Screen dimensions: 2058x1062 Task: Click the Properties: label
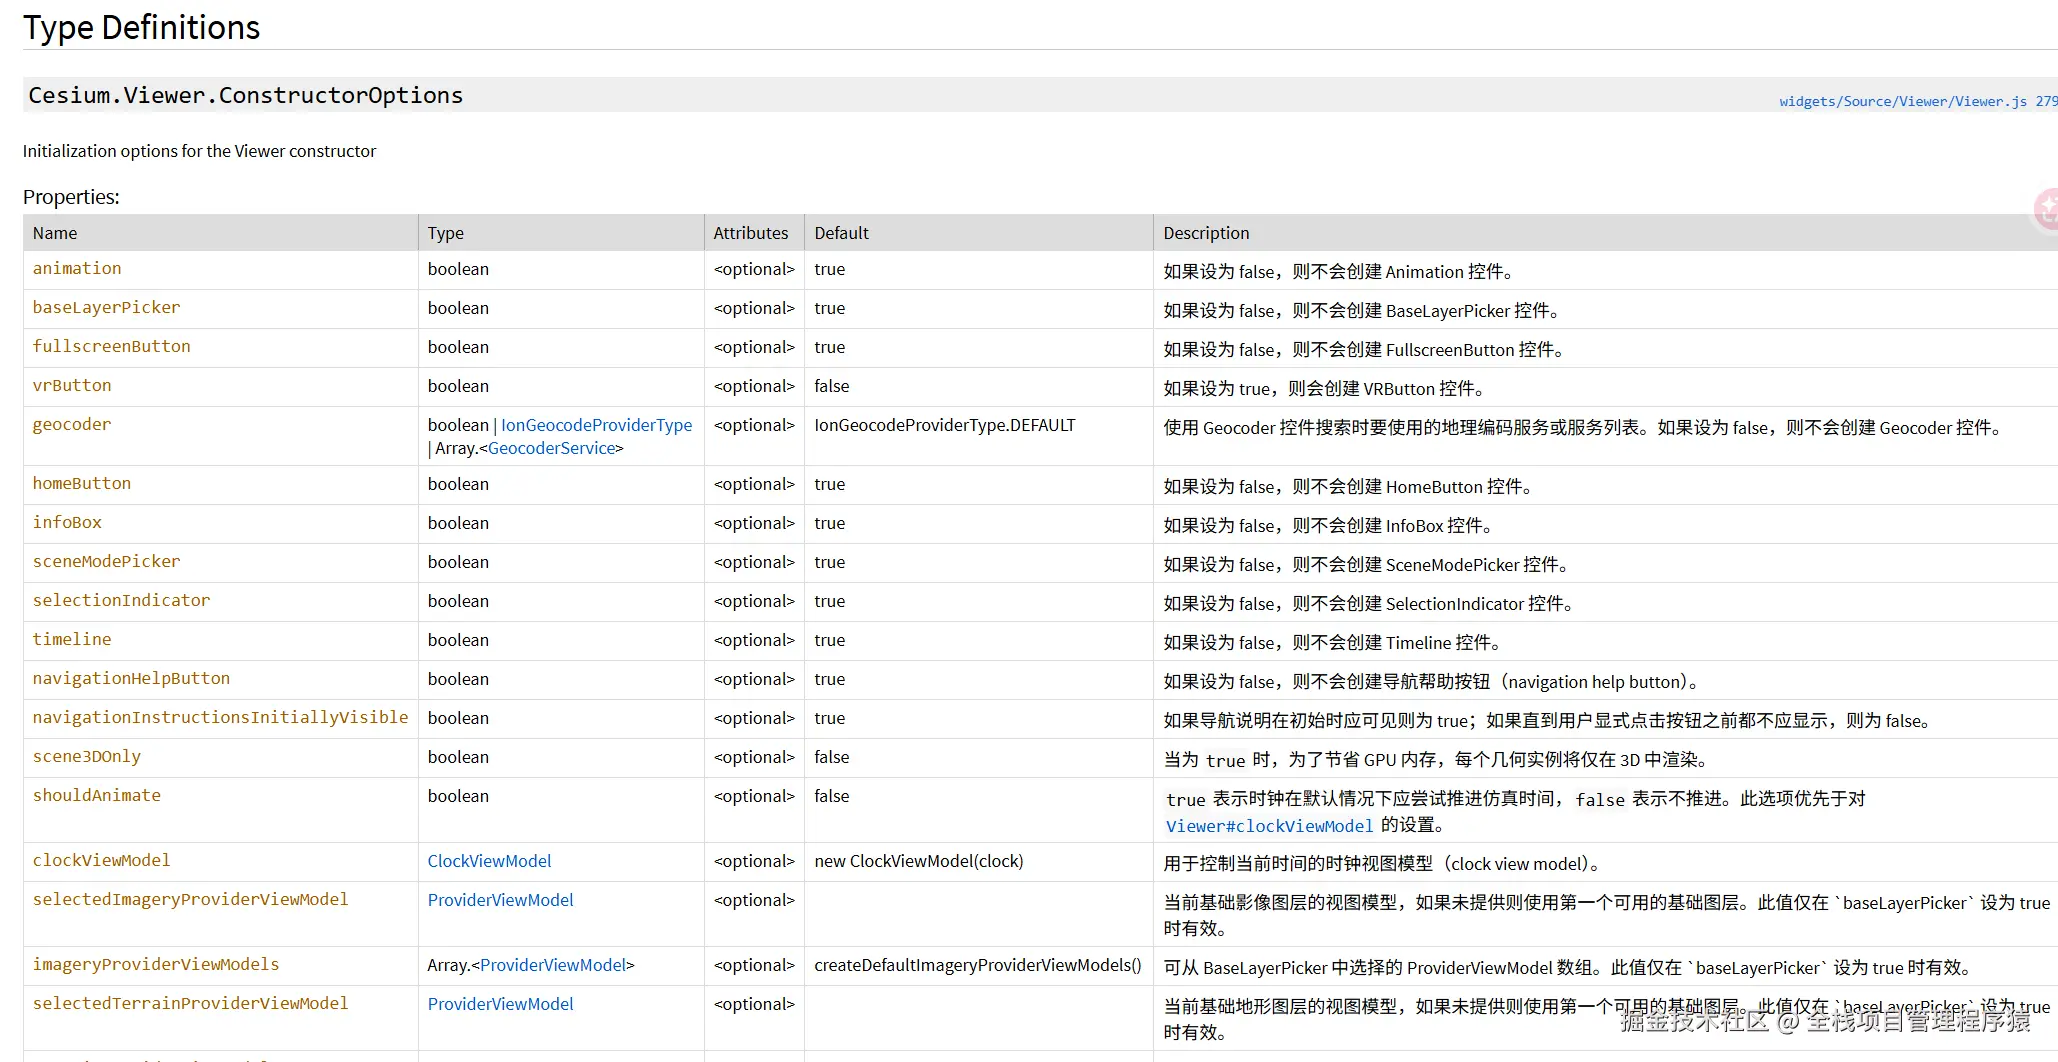coord(71,197)
